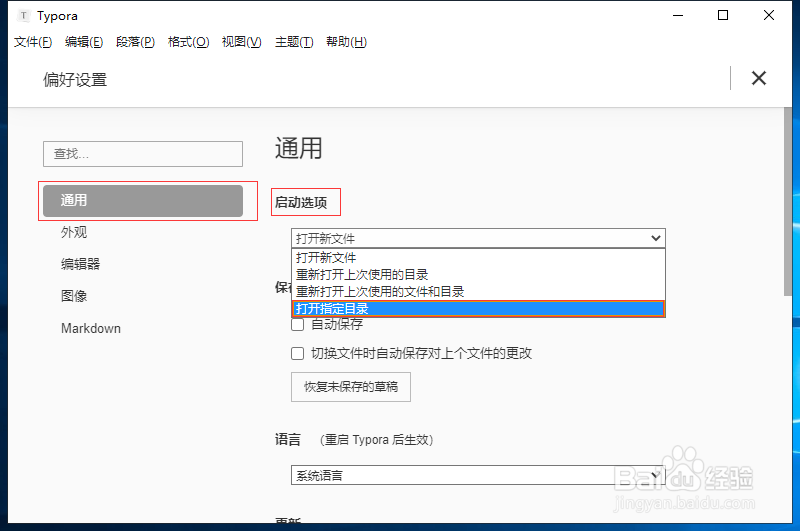Select the 编辑器 settings category
The height and width of the screenshot is (531, 800).
point(81,264)
